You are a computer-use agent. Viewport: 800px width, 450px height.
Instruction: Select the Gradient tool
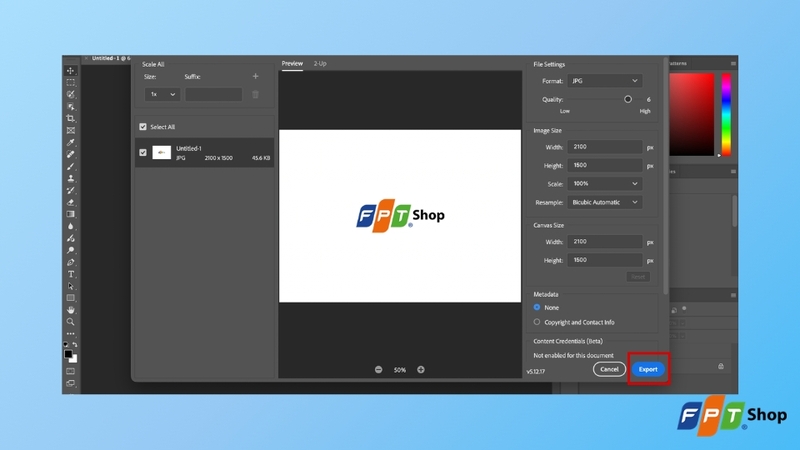(70, 214)
